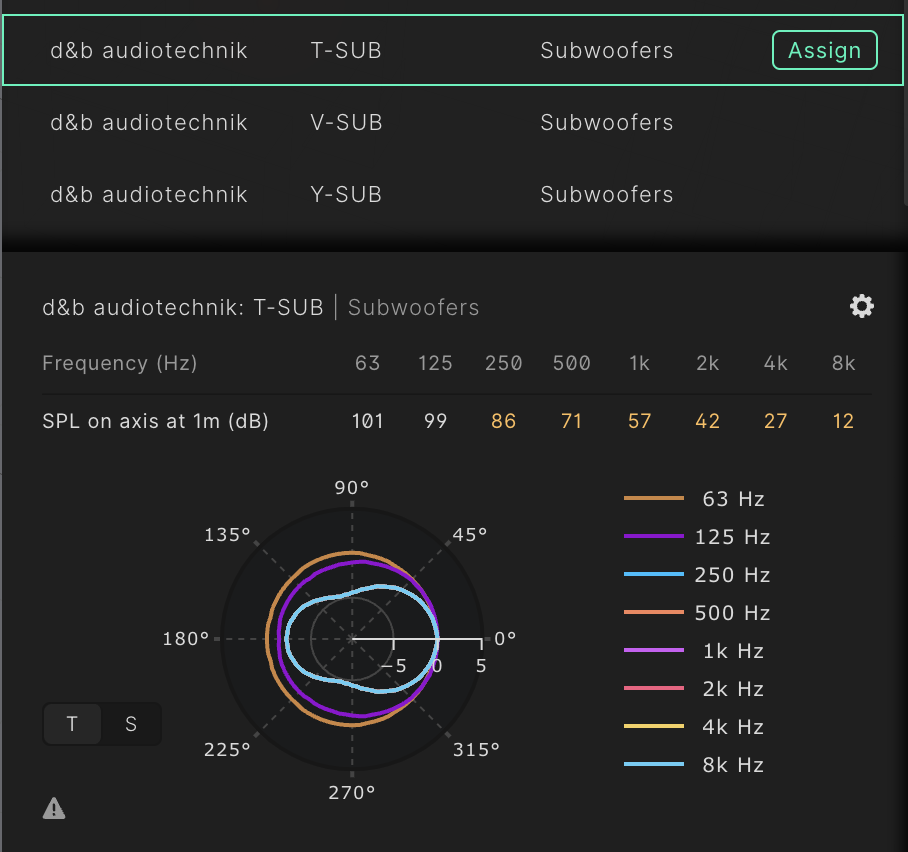Click the 4k SPL value 27
Image resolution: width=908 pixels, height=852 pixels.
(x=775, y=421)
